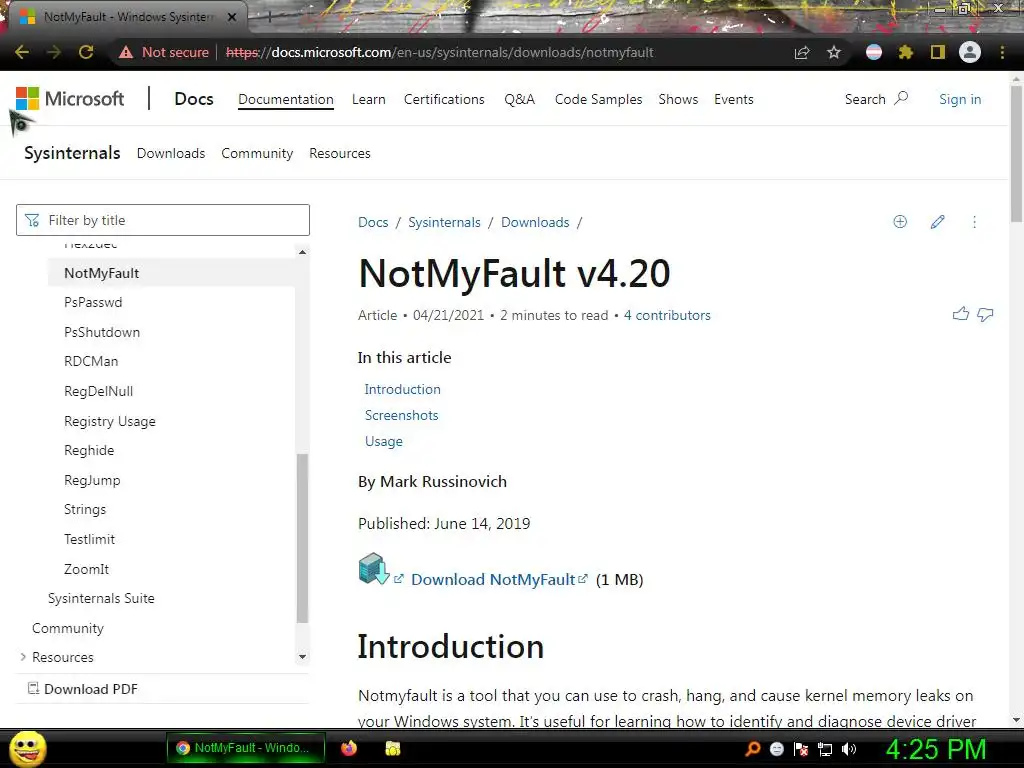Give thumbs down feedback on article
The image size is (1024, 768).
tap(985, 314)
